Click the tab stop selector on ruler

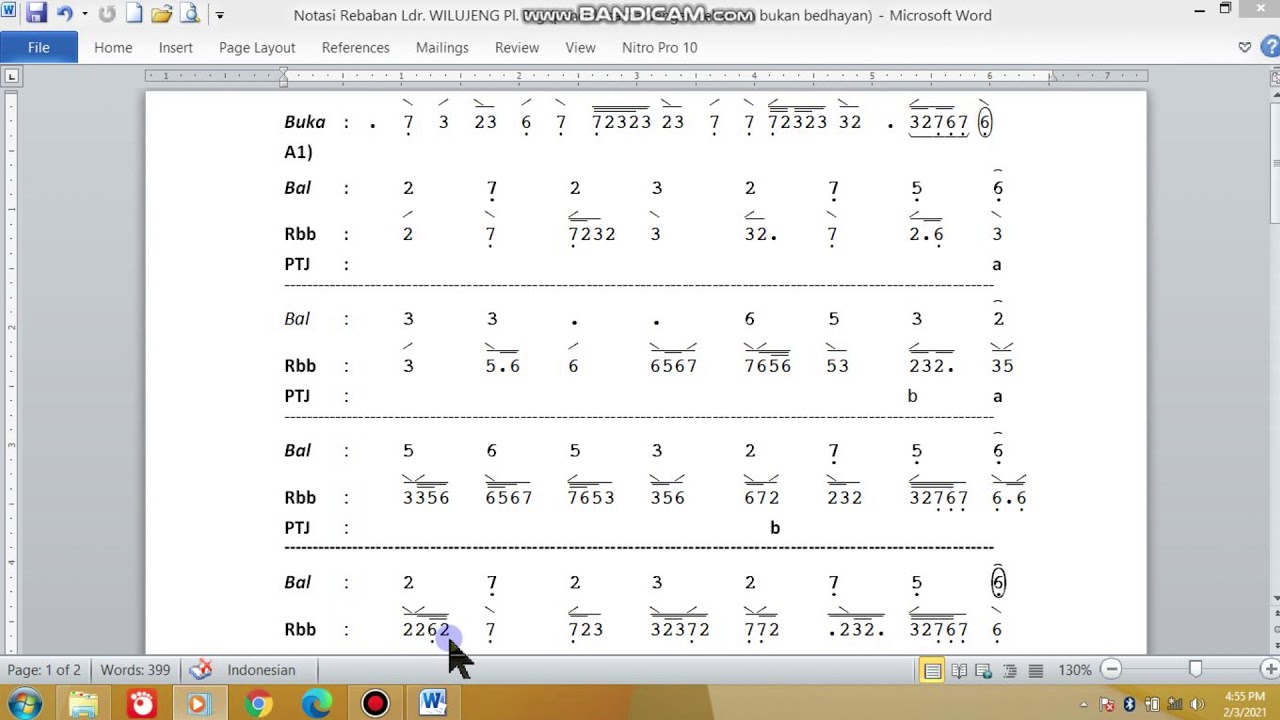click(11, 76)
